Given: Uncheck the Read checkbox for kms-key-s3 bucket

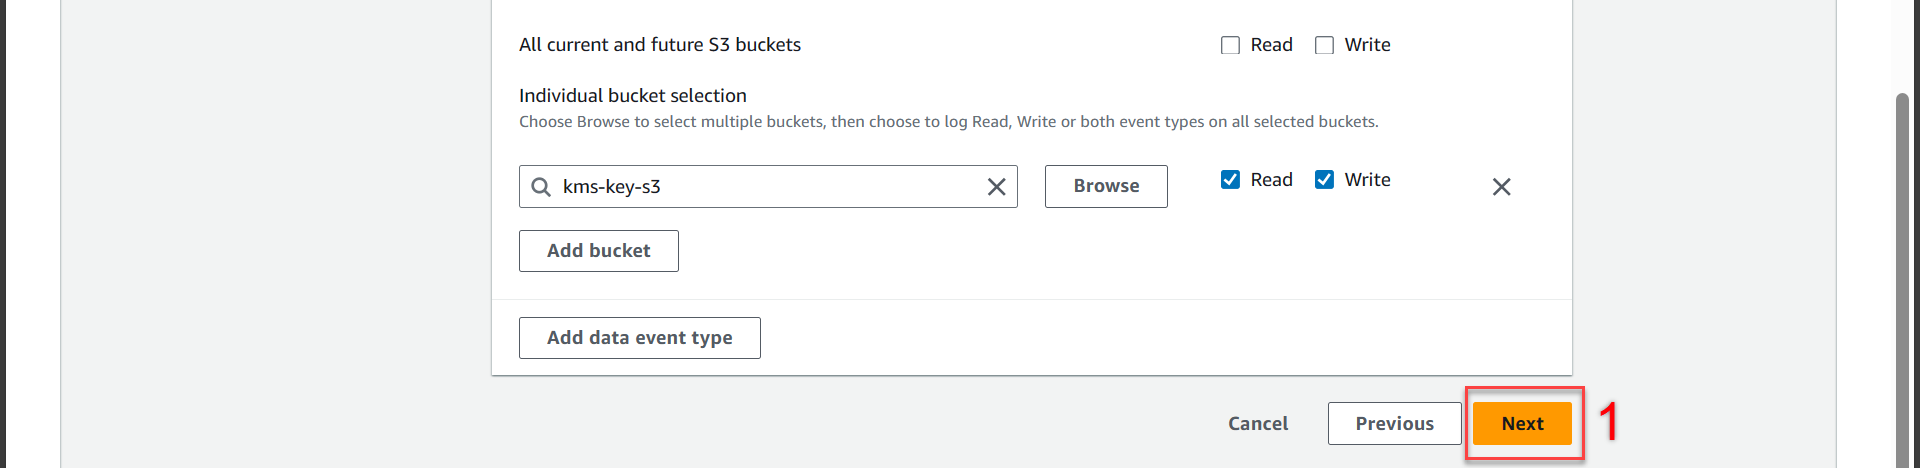Looking at the screenshot, I should click(x=1230, y=180).
